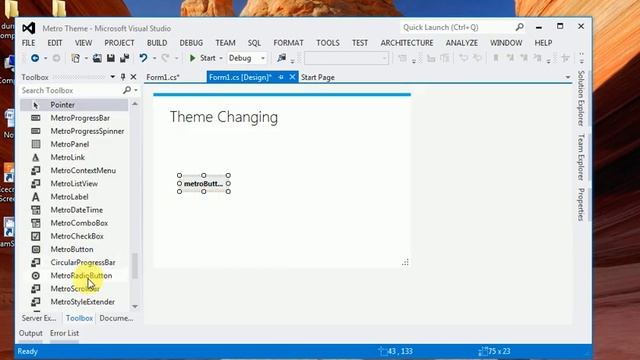Open the VIEW menu
The height and width of the screenshot is (360, 640).
[83, 43]
